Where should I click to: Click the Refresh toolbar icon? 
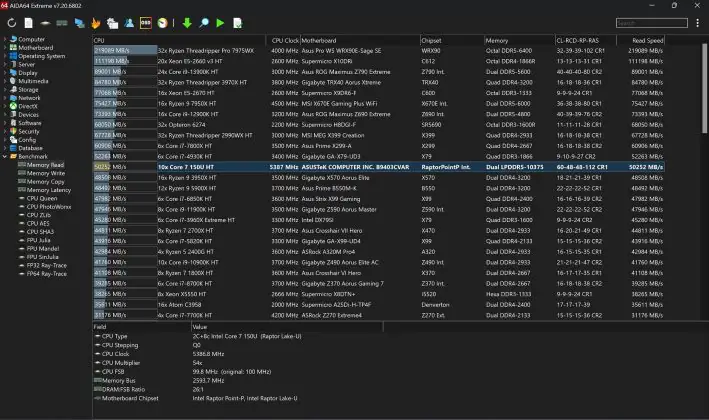[x=12, y=23]
